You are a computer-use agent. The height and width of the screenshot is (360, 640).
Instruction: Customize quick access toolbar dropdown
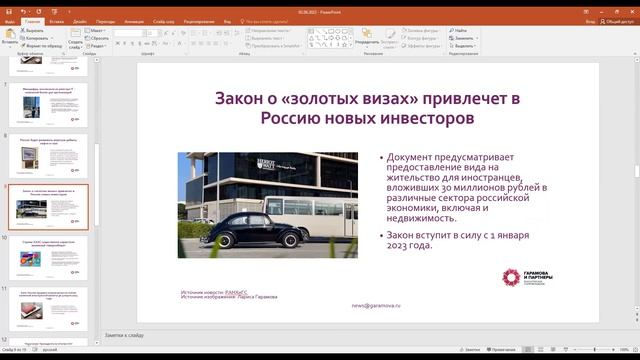point(69,12)
